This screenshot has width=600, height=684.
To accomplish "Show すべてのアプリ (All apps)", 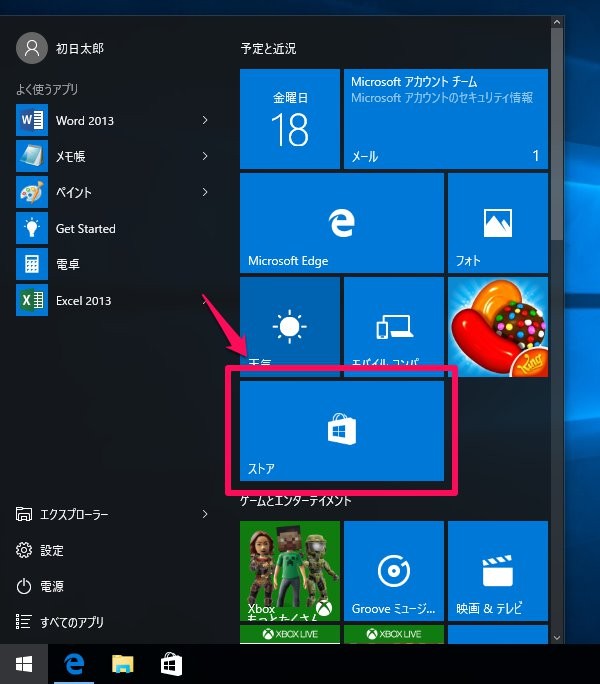I will point(60,622).
